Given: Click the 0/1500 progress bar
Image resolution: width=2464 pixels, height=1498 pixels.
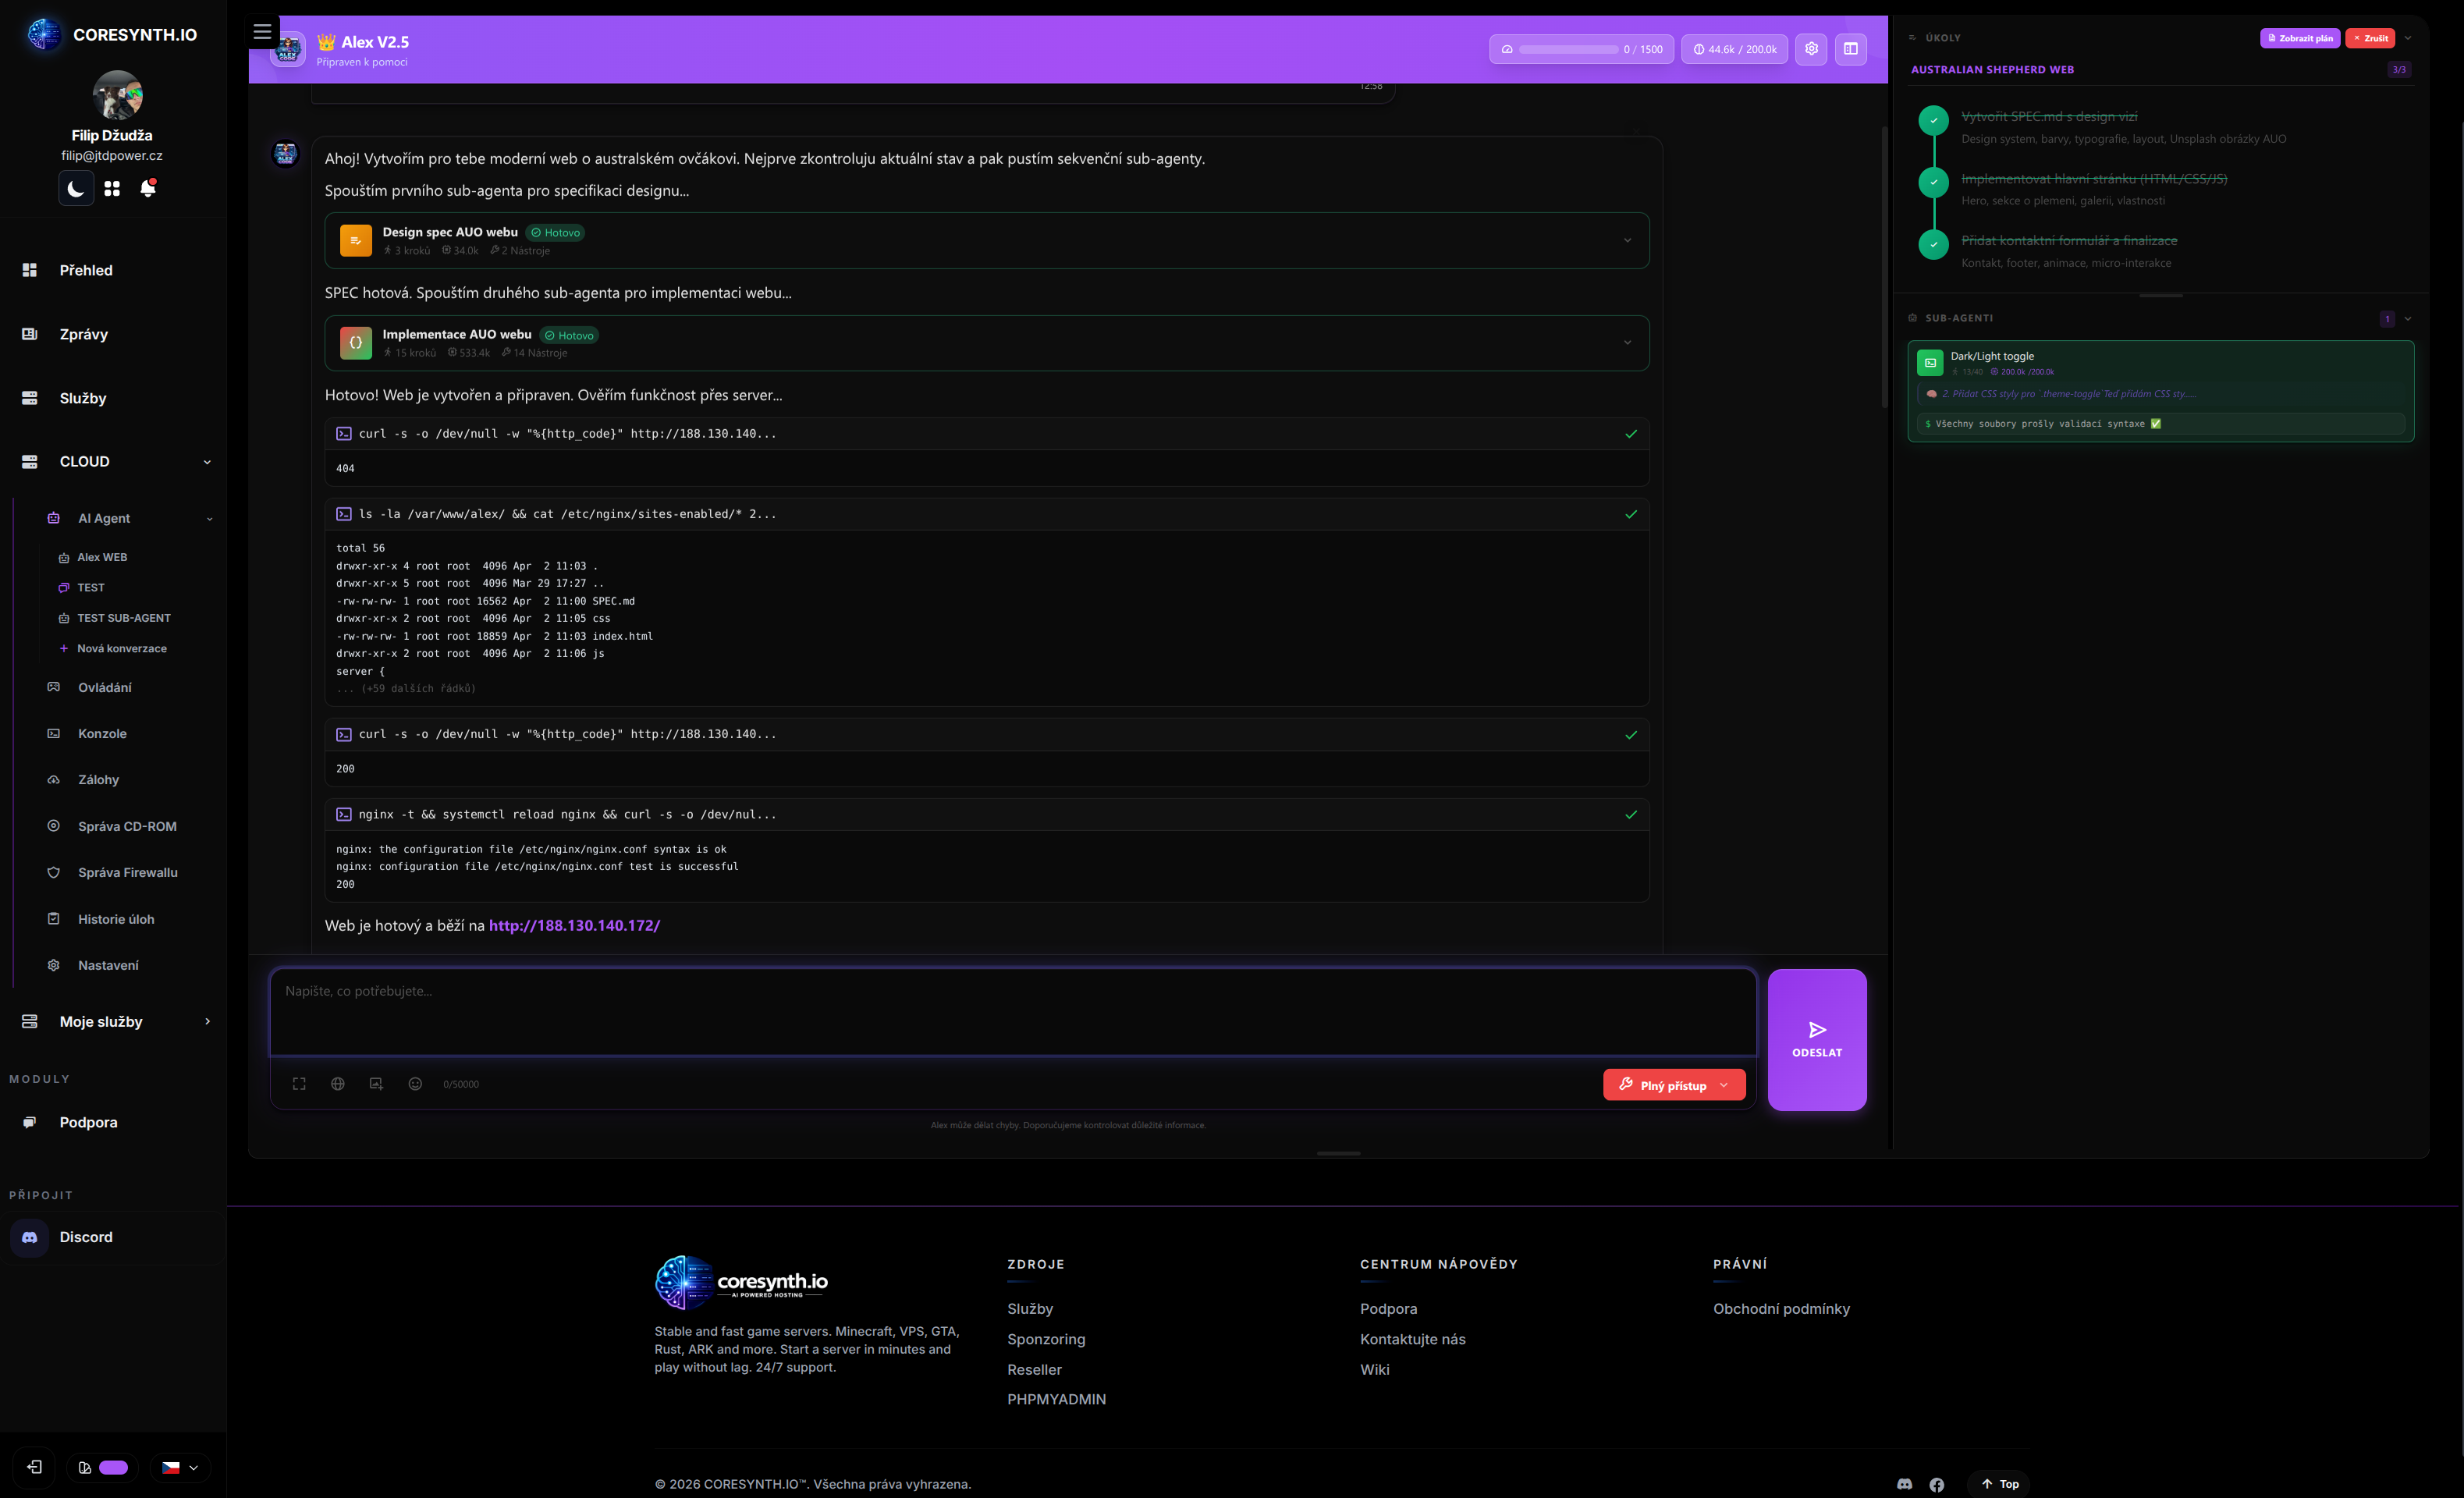Looking at the screenshot, I should 1580,48.
